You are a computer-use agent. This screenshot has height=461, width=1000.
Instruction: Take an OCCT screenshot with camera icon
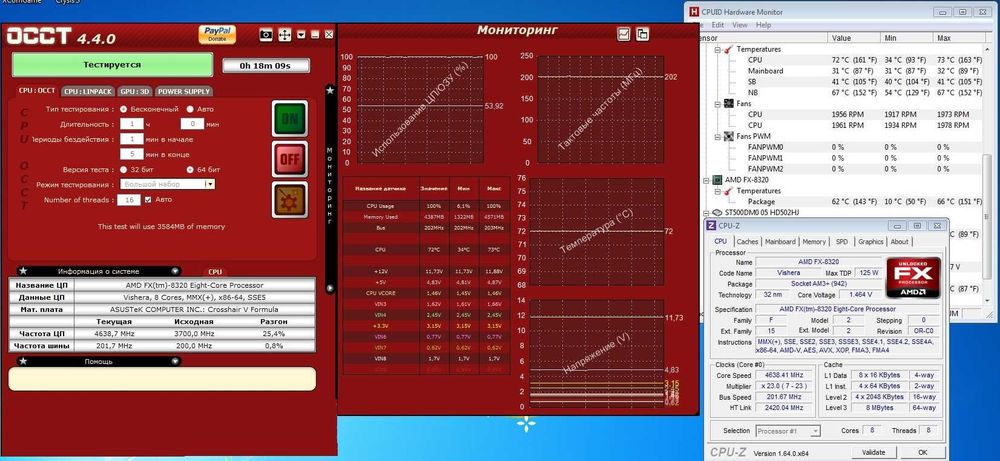(x=266, y=35)
